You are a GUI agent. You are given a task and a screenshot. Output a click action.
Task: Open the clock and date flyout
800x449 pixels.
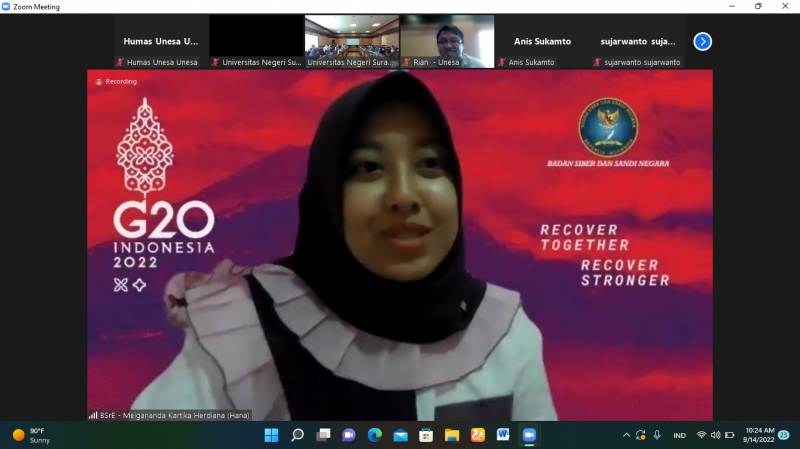[x=760, y=435]
